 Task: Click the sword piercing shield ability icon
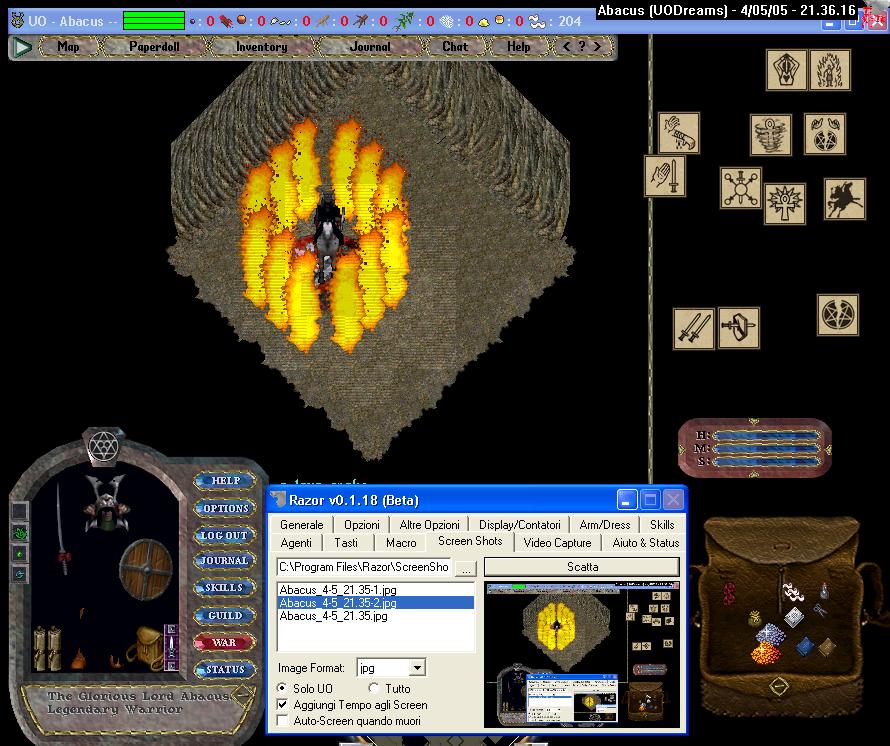tap(738, 328)
